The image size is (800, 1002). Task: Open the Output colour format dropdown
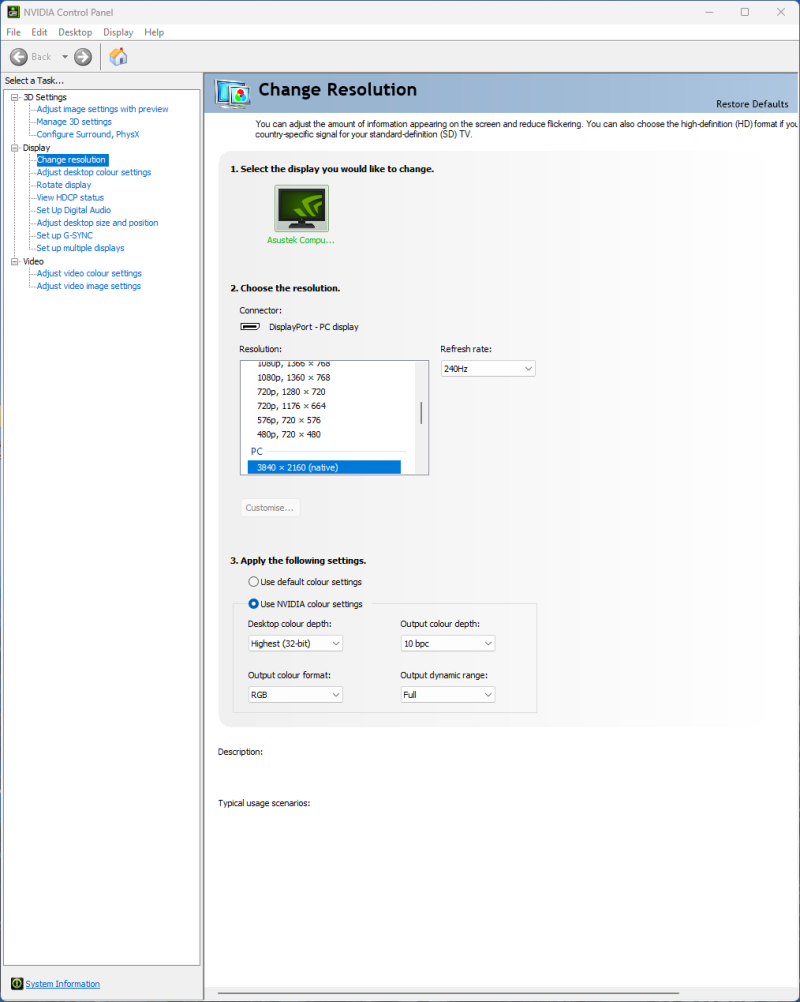pyautogui.click(x=295, y=695)
